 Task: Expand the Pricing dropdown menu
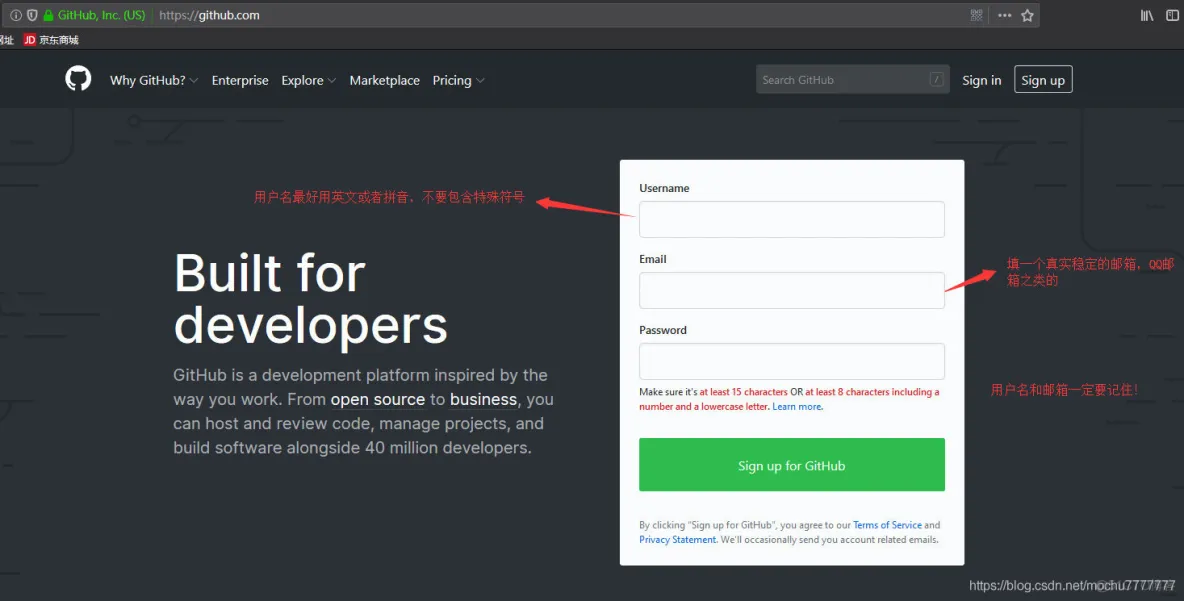pyautogui.click(x=458, y=80)
